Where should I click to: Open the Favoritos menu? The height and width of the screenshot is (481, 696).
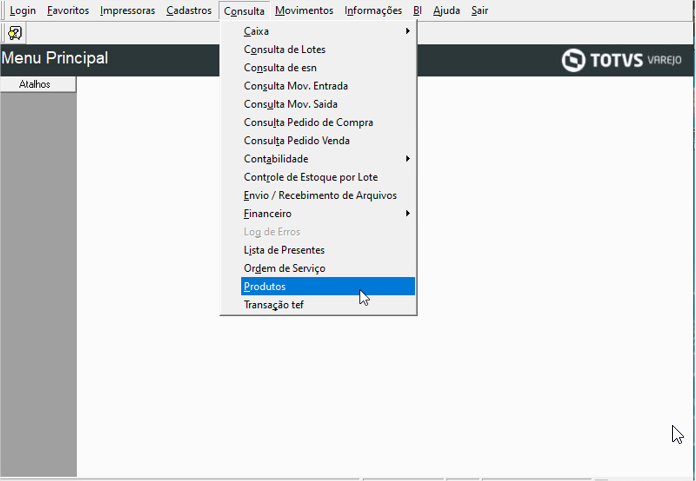click(68, 10)
